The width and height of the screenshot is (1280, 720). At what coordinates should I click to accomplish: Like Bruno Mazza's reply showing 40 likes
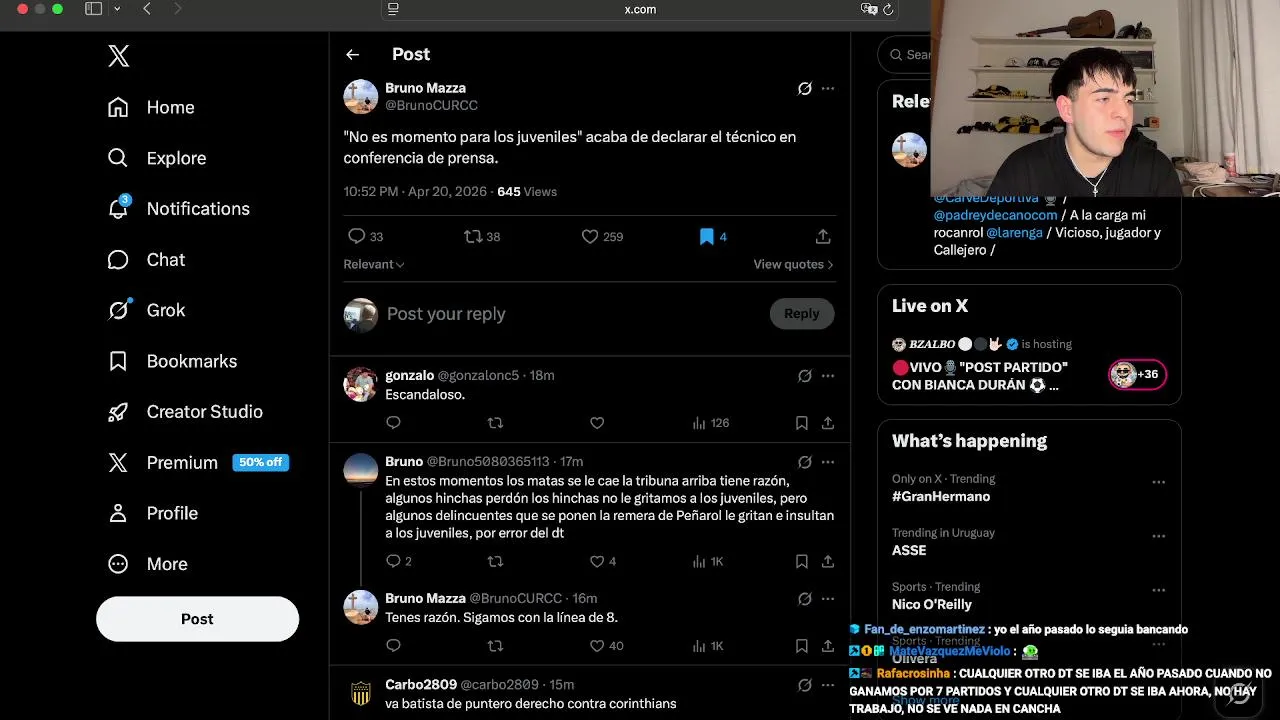coord(606,646)
